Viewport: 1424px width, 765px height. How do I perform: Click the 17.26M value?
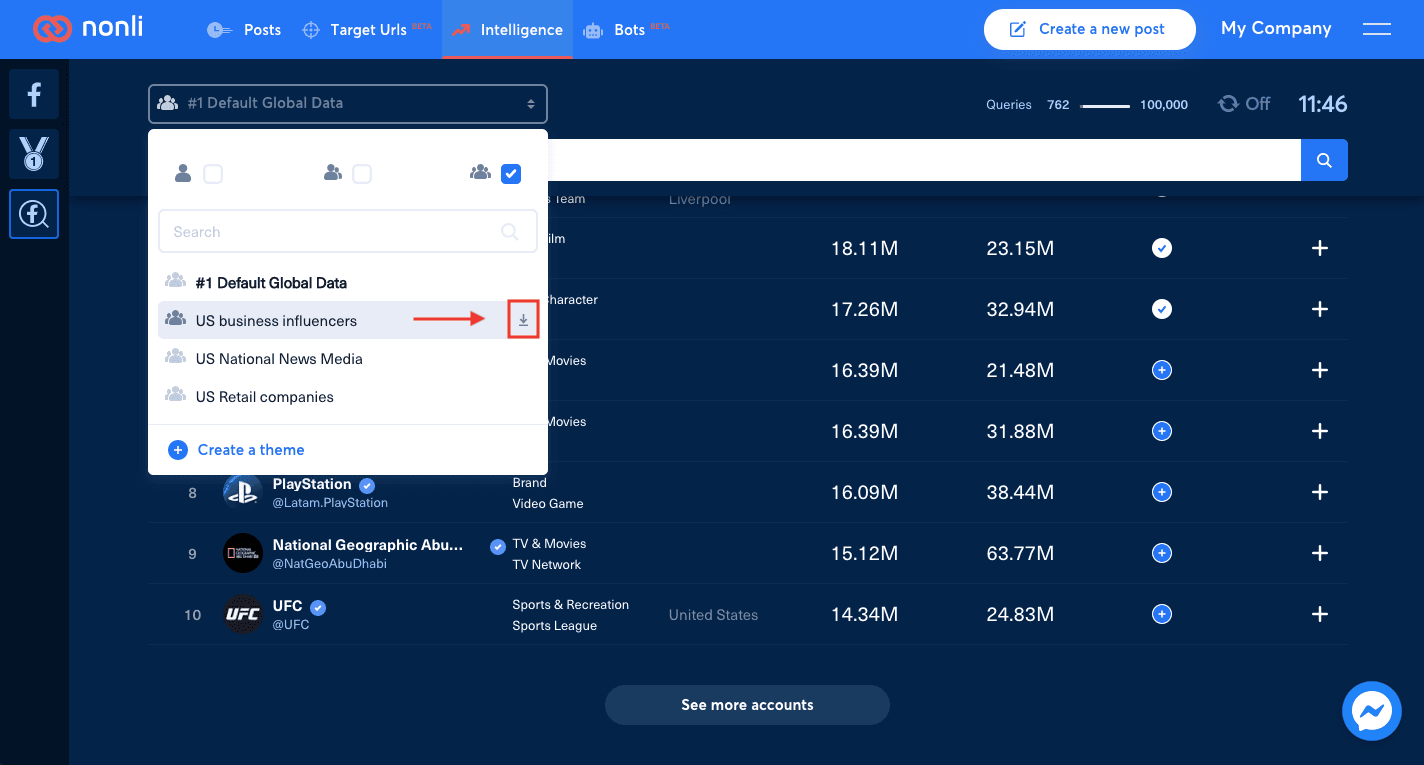[x=865, y=309]
